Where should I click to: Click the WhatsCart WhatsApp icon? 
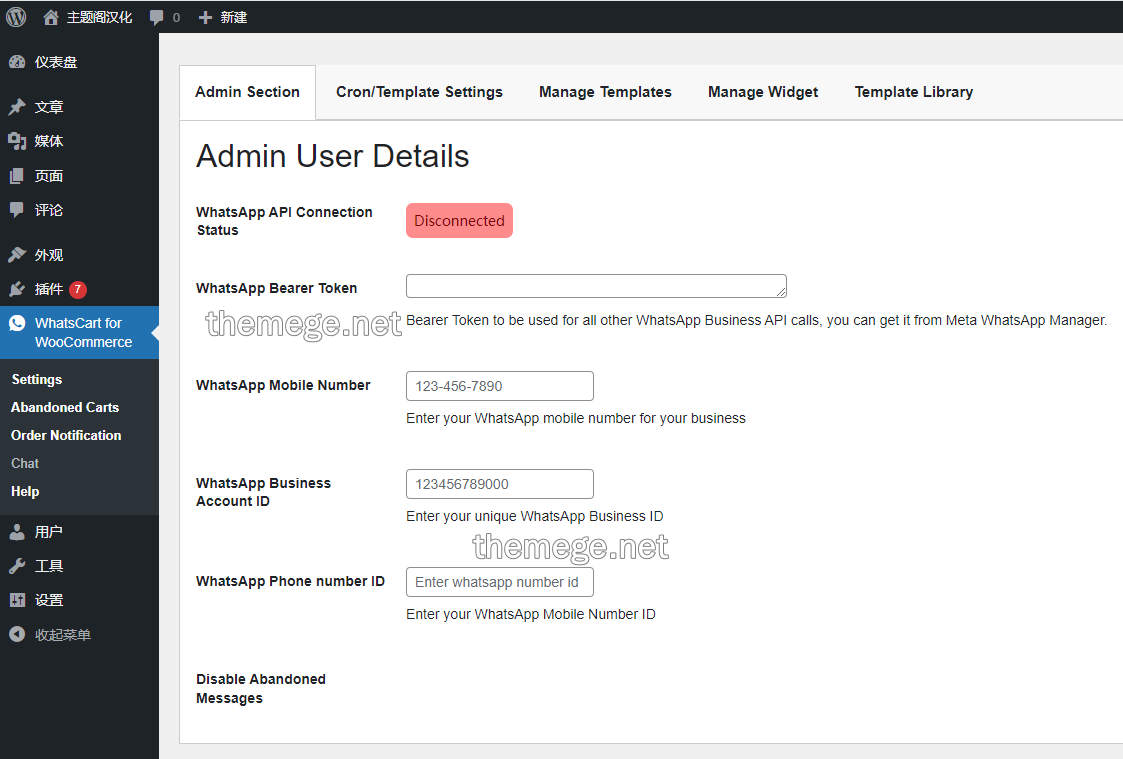tap(17, 323)
